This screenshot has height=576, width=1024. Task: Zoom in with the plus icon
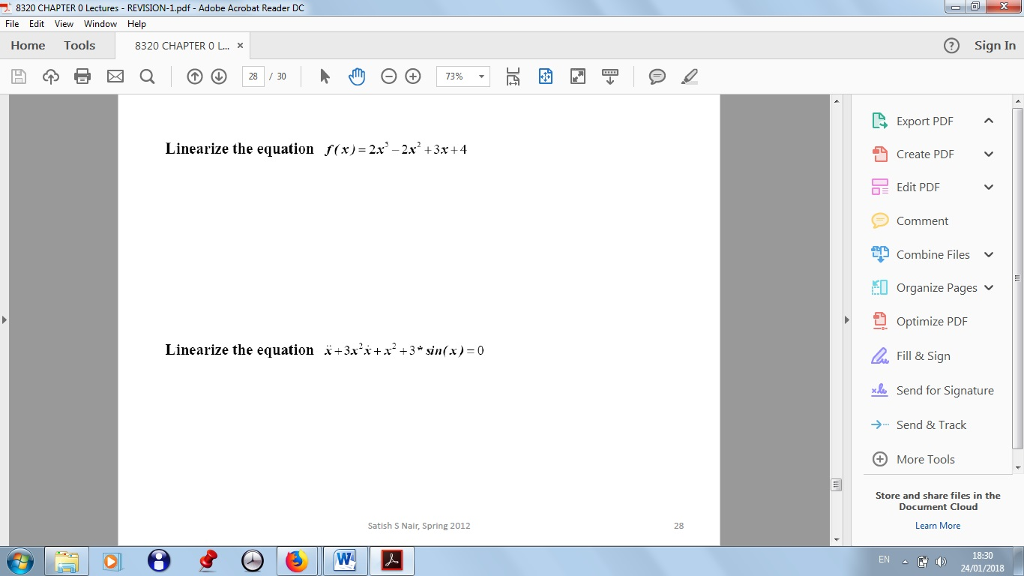tap(413, 76)
